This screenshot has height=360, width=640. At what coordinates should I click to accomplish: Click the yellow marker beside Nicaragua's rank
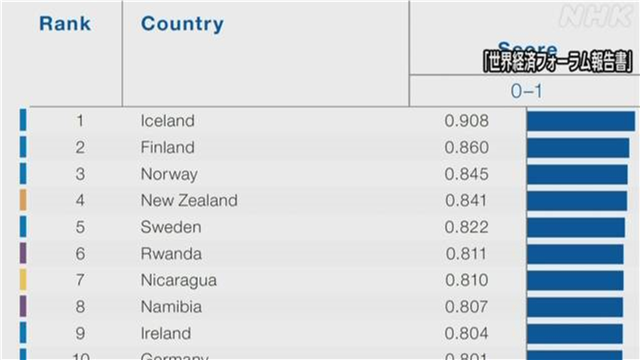coord(23,280)
